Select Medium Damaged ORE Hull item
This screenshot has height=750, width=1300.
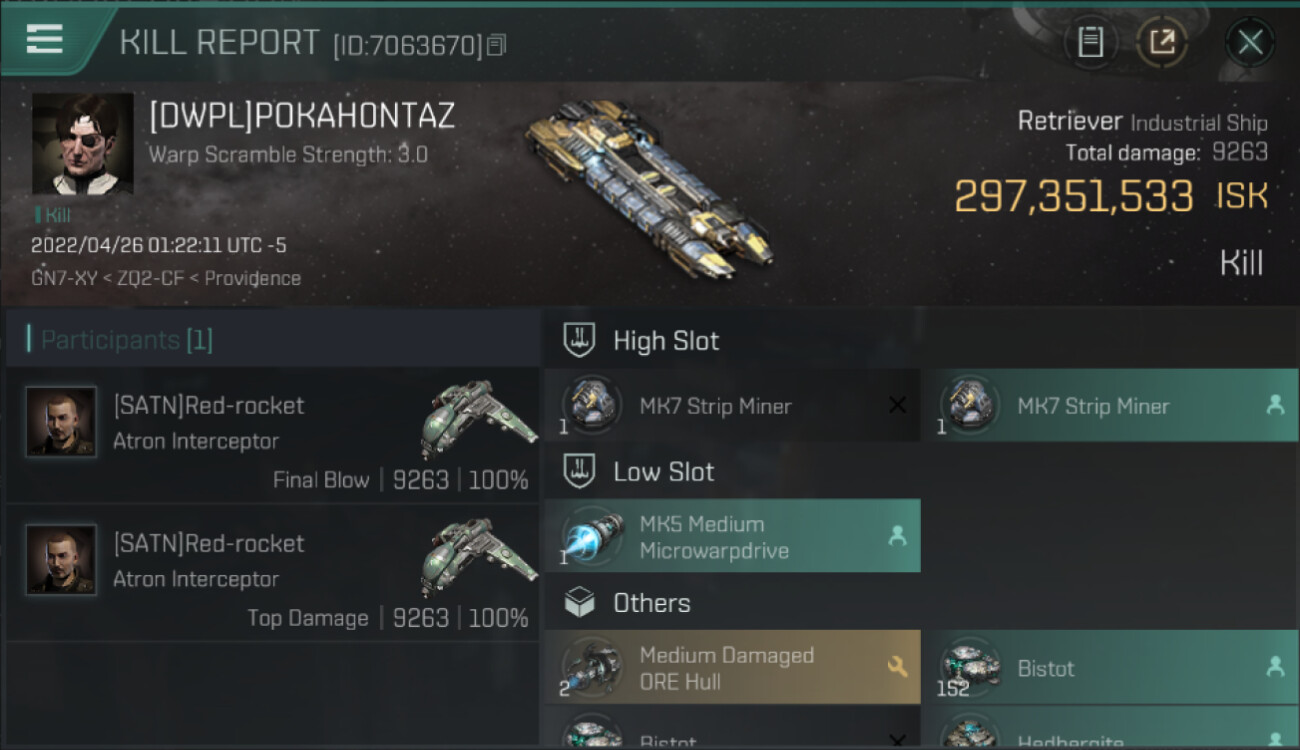pyautogui.click(x=732, y=668)
